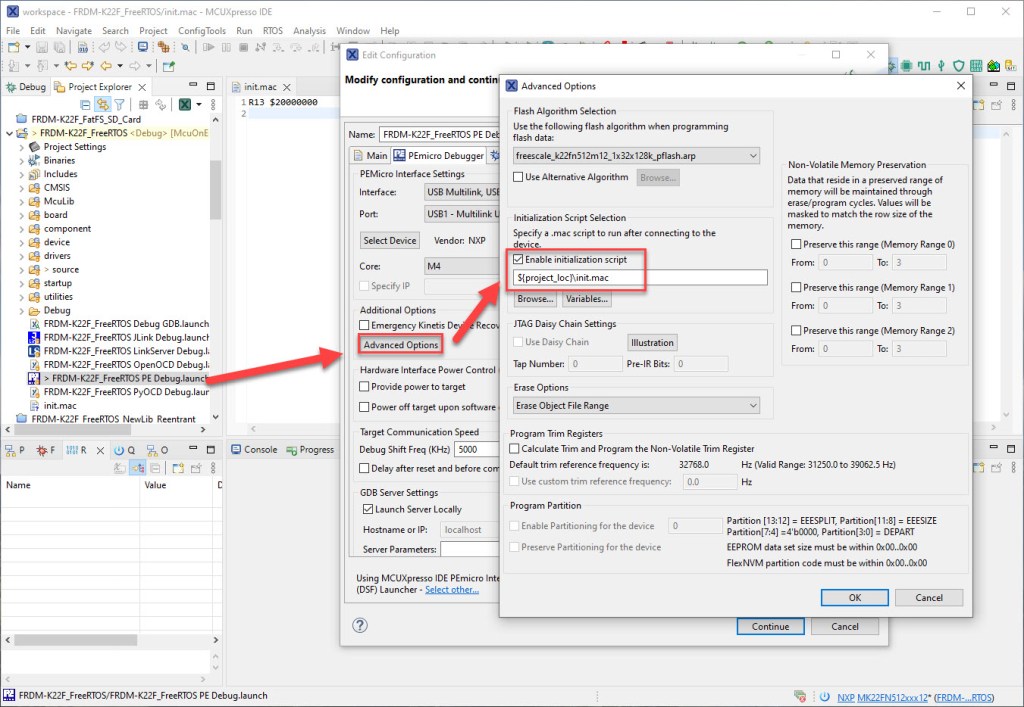Click the filter funnel icon in Project Explorer

coord(119,104)
